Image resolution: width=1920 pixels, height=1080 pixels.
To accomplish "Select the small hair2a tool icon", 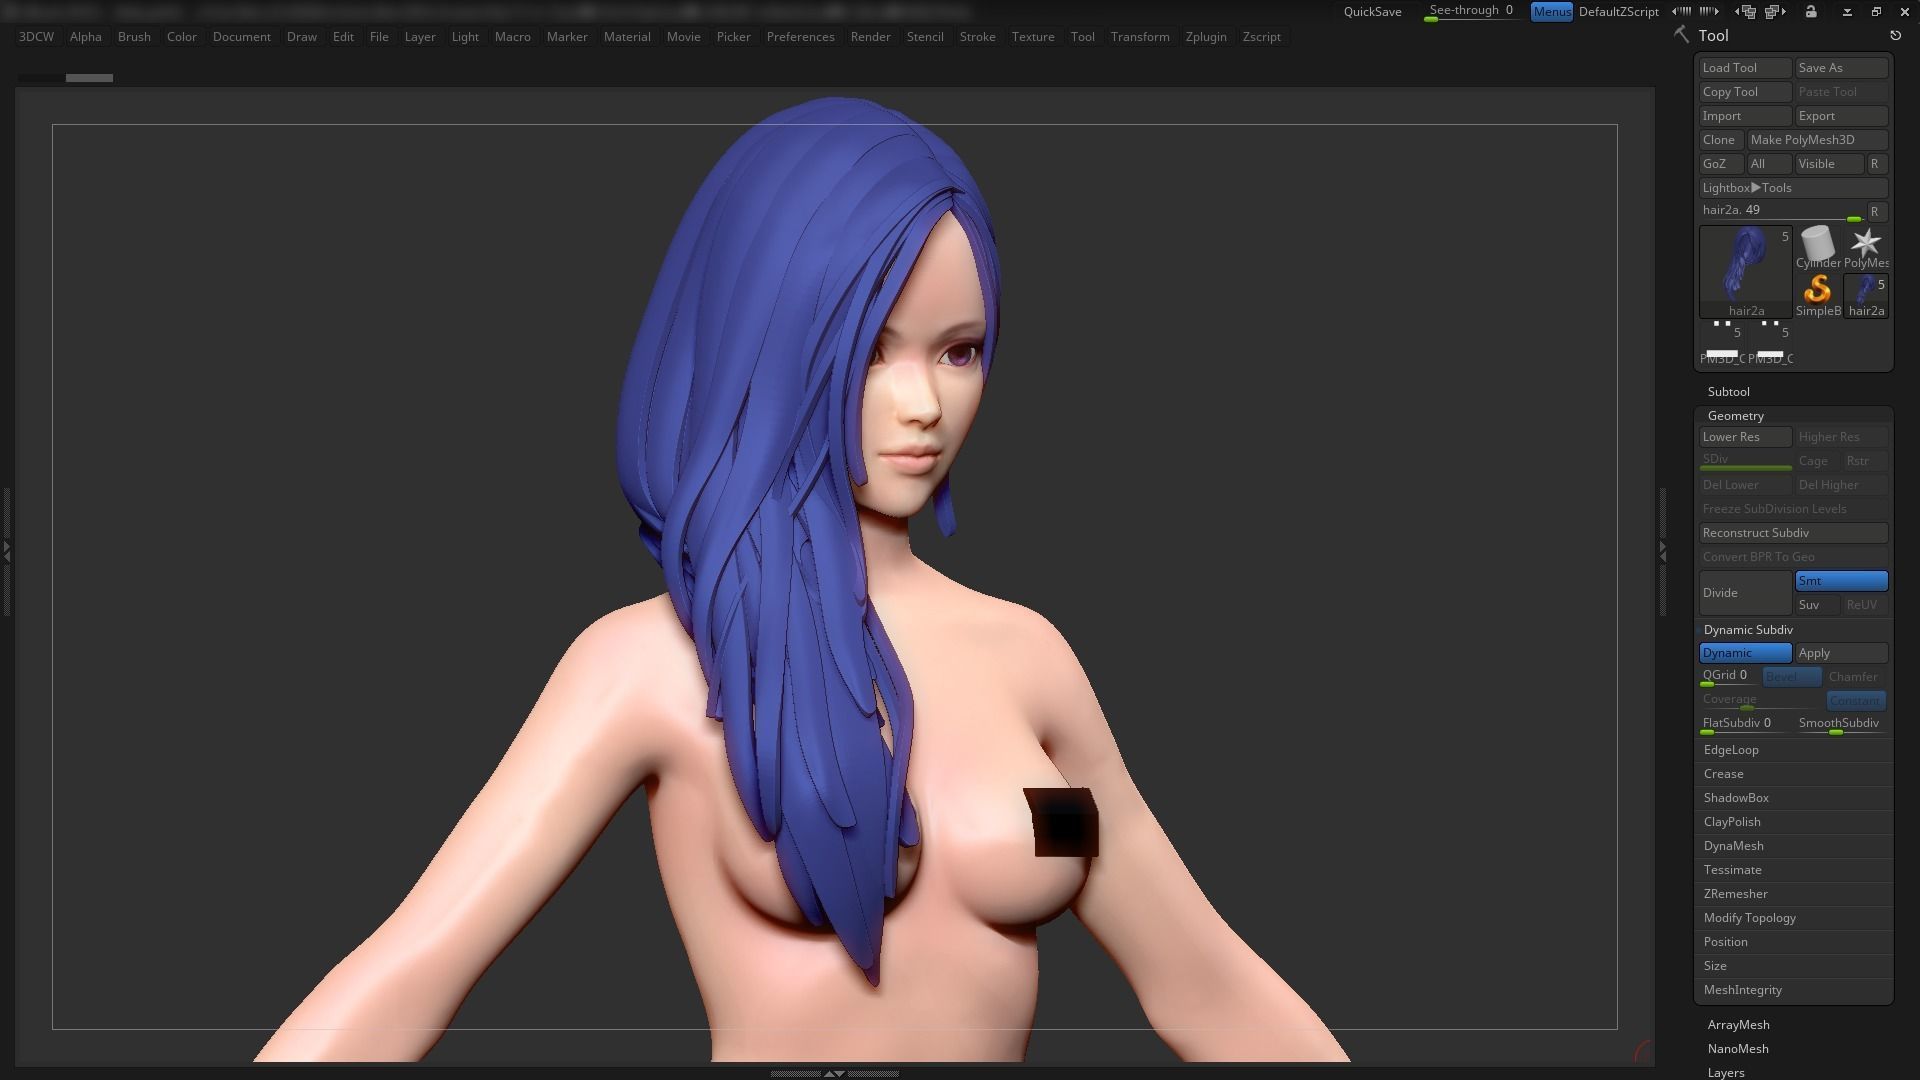I will [1866, 294].
